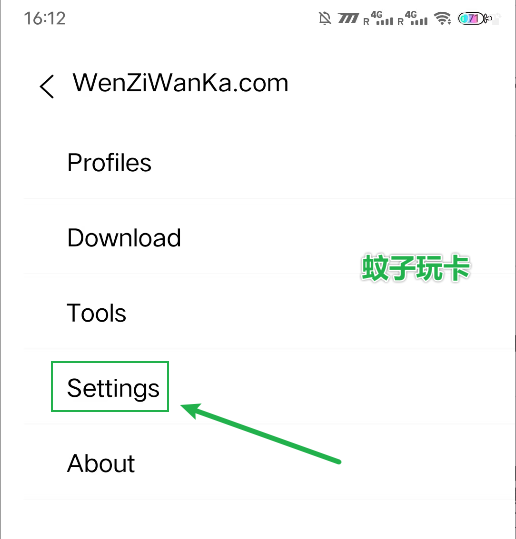The height and width of the screenshot is (539, 516).
Task: Click the green 蚊子玩卡 watermark text
Action: tap(416, 268)
